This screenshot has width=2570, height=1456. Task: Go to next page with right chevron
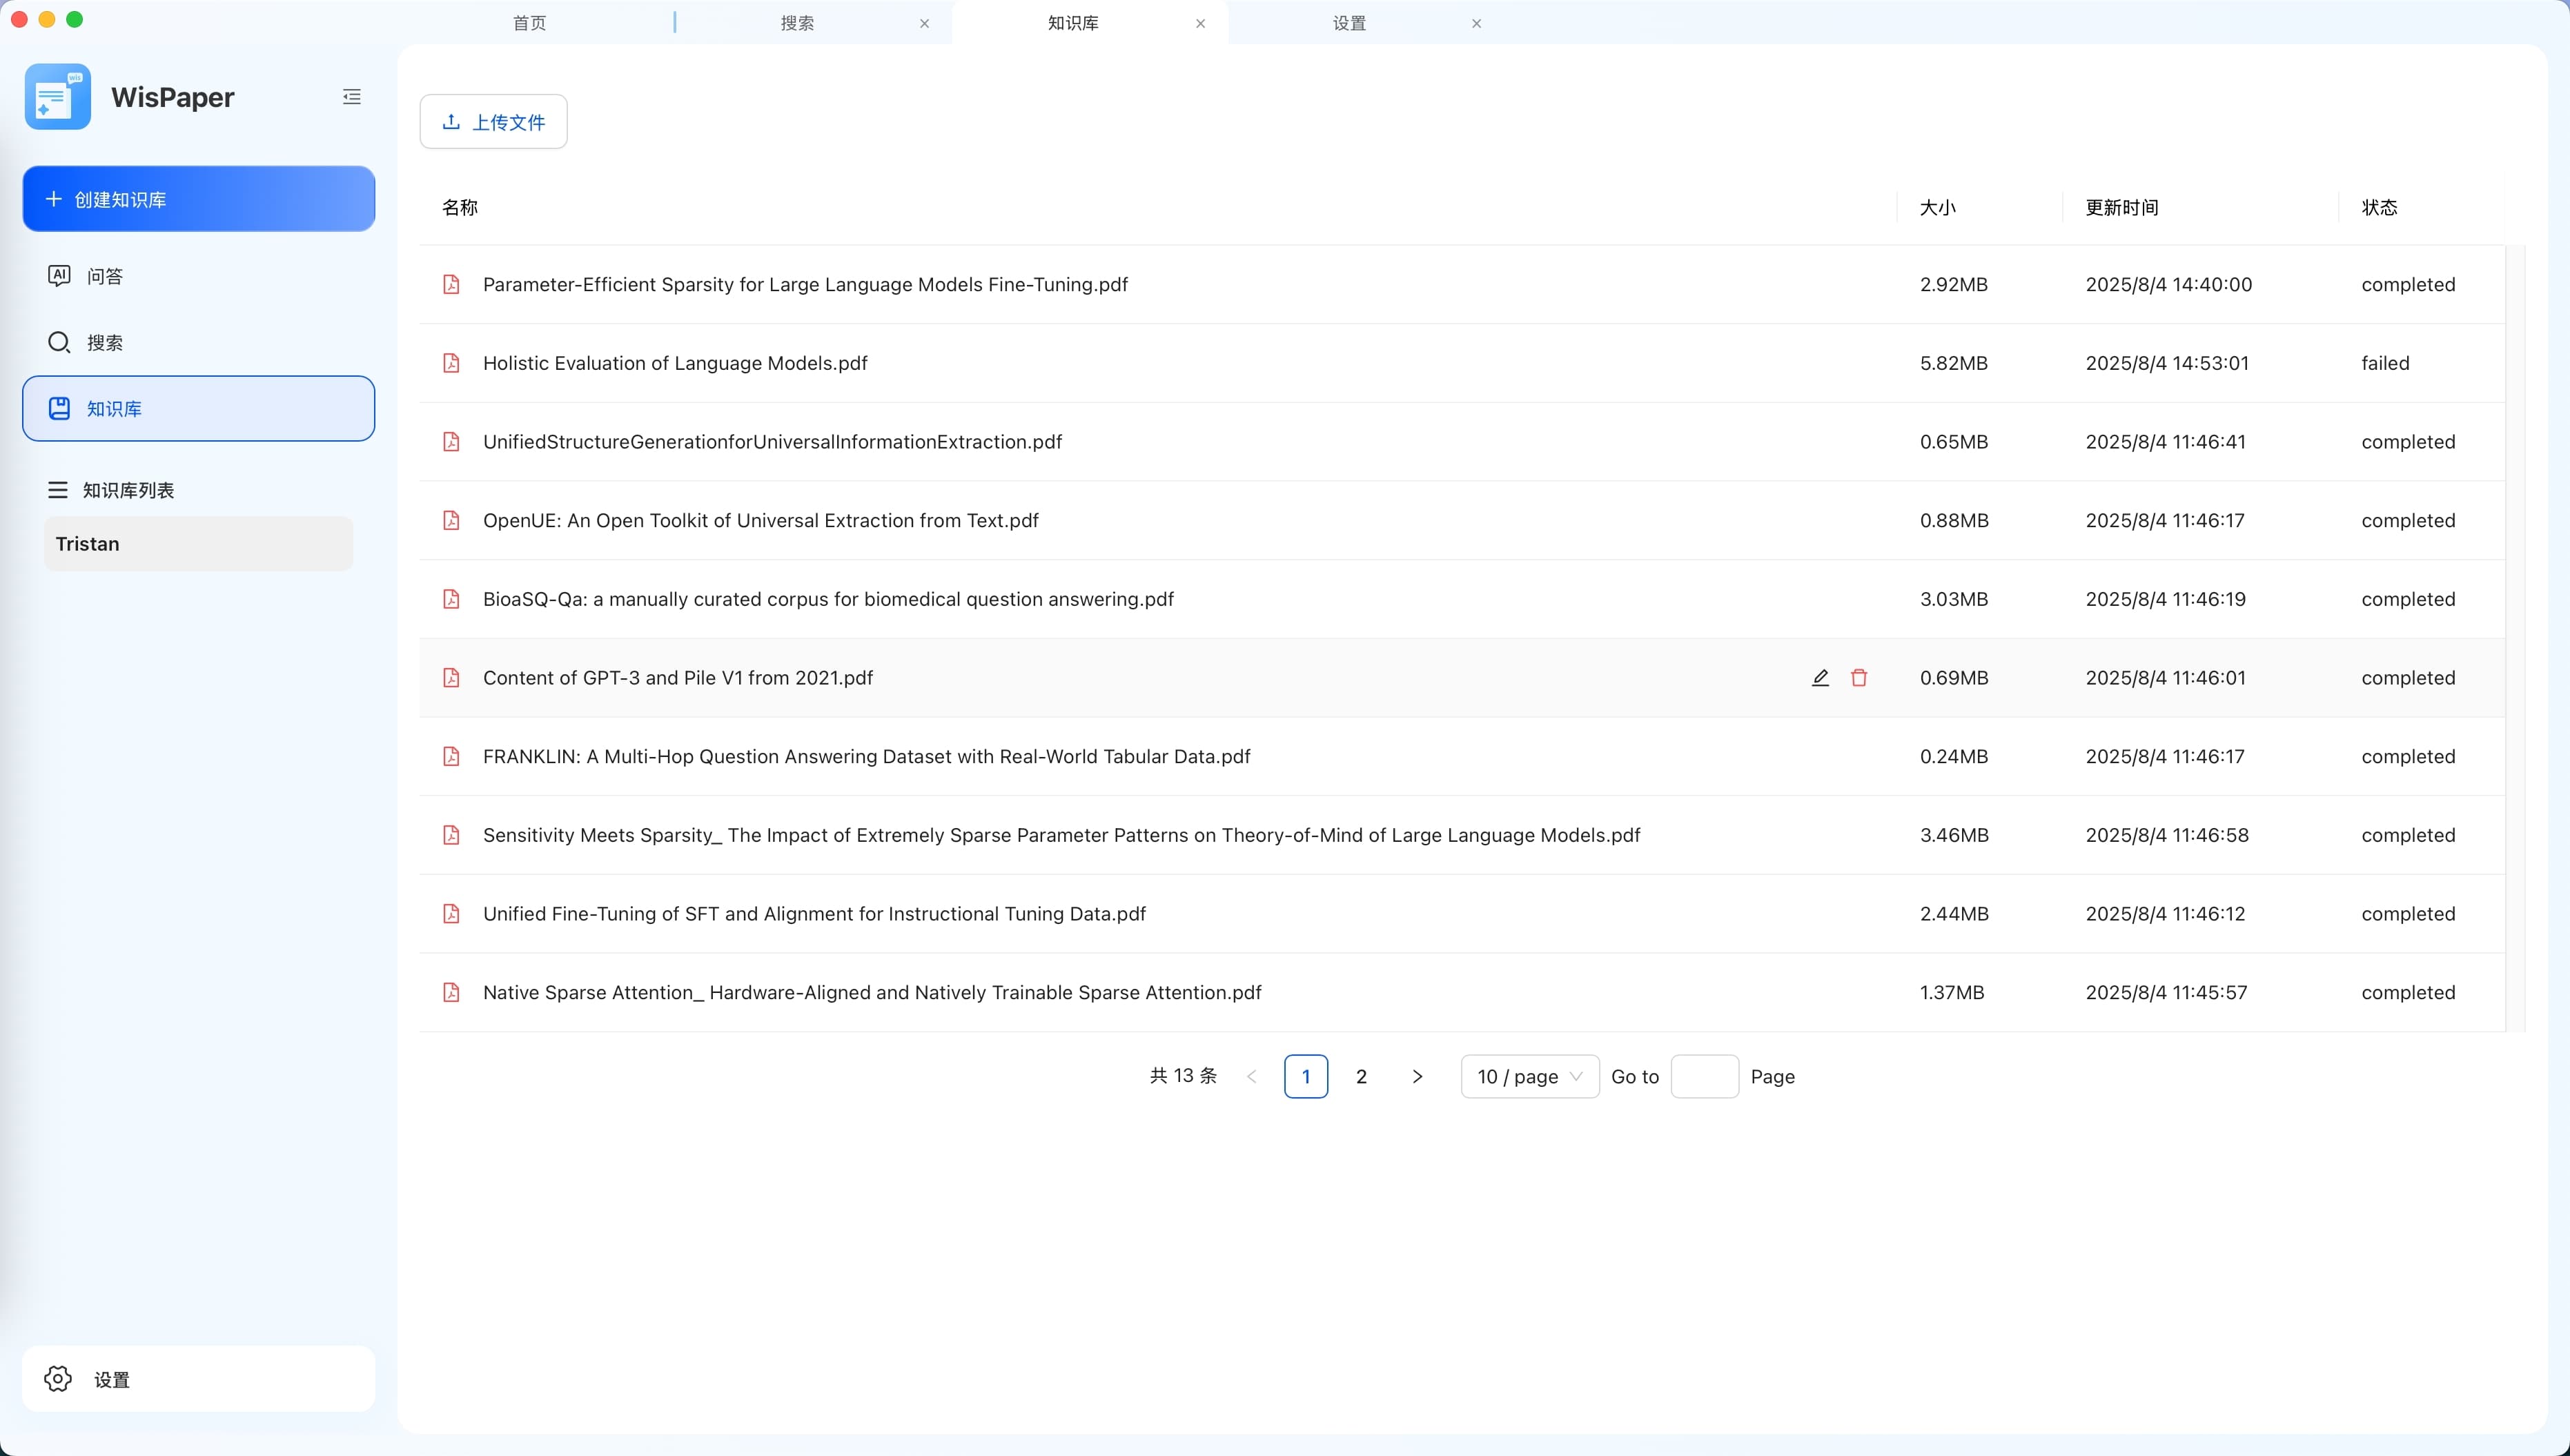(1417, 1077)
